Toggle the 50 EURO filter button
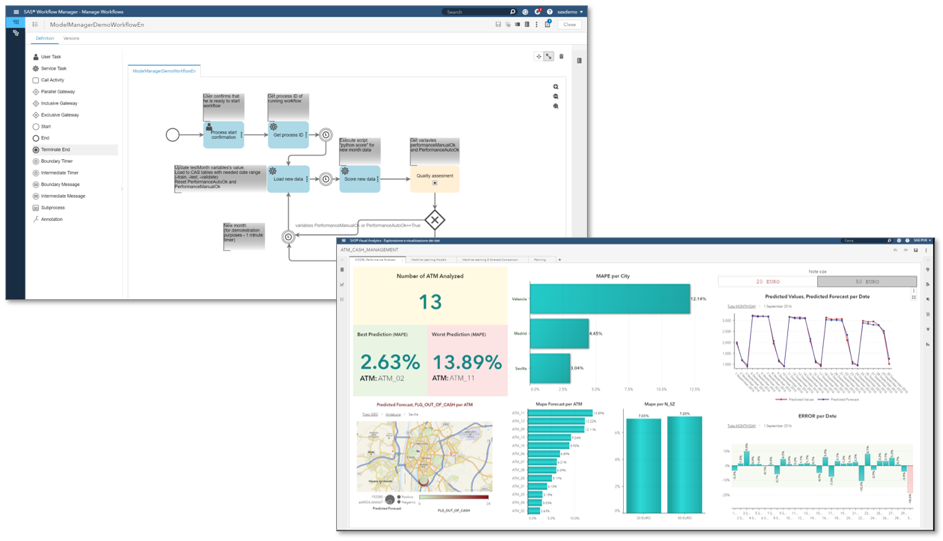 (867, 282)
